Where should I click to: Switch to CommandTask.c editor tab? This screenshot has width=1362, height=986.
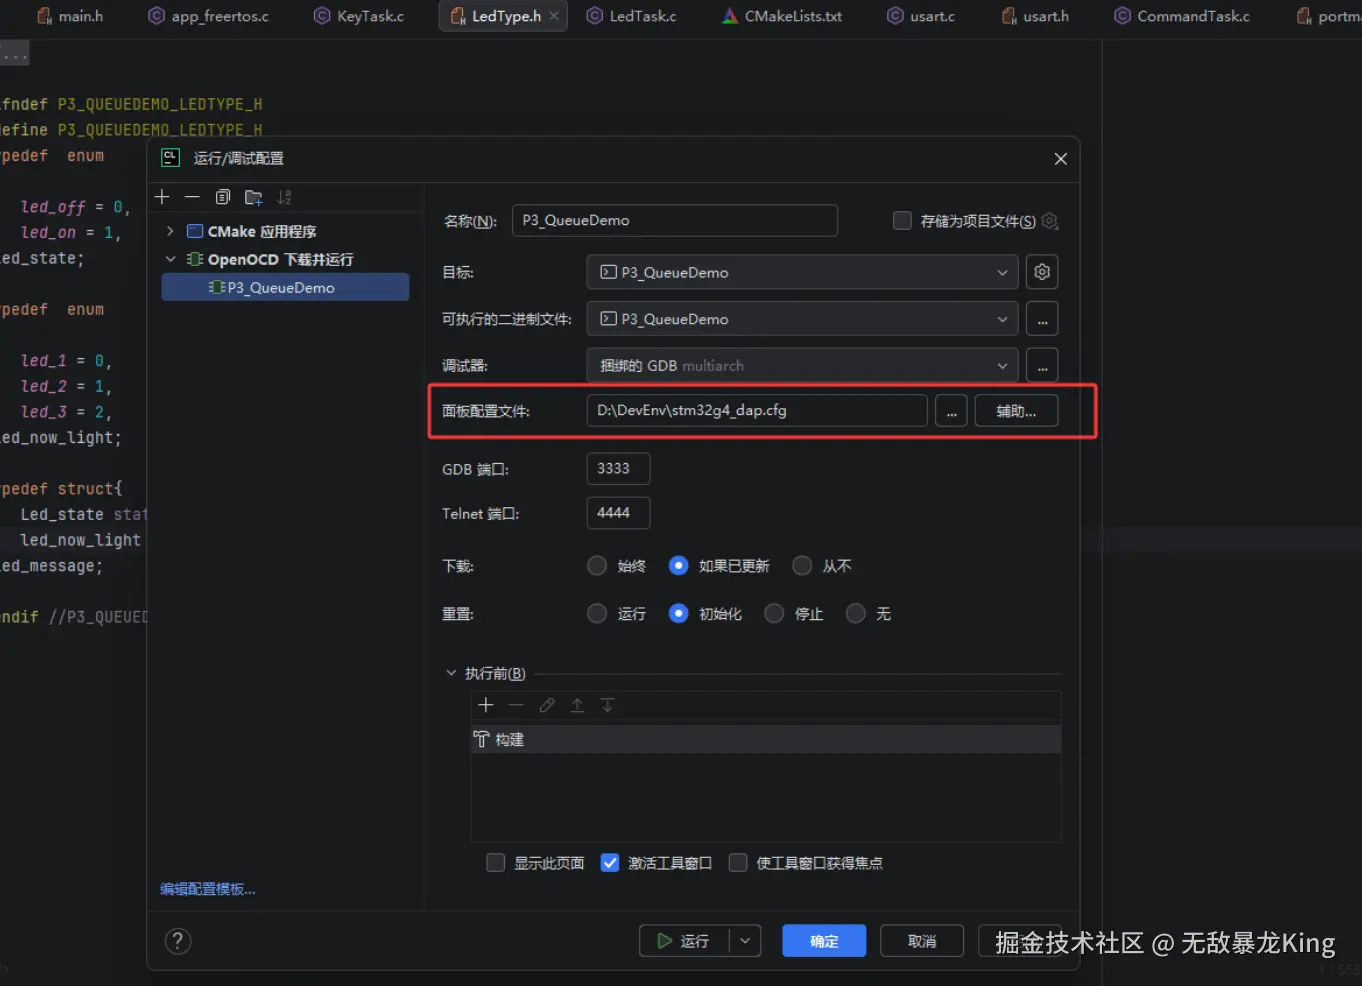tap(1182, 16)
